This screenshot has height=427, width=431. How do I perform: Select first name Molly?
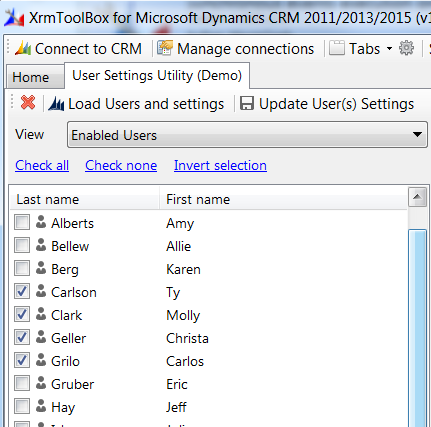pyautogui.click(x=183, y=316)
